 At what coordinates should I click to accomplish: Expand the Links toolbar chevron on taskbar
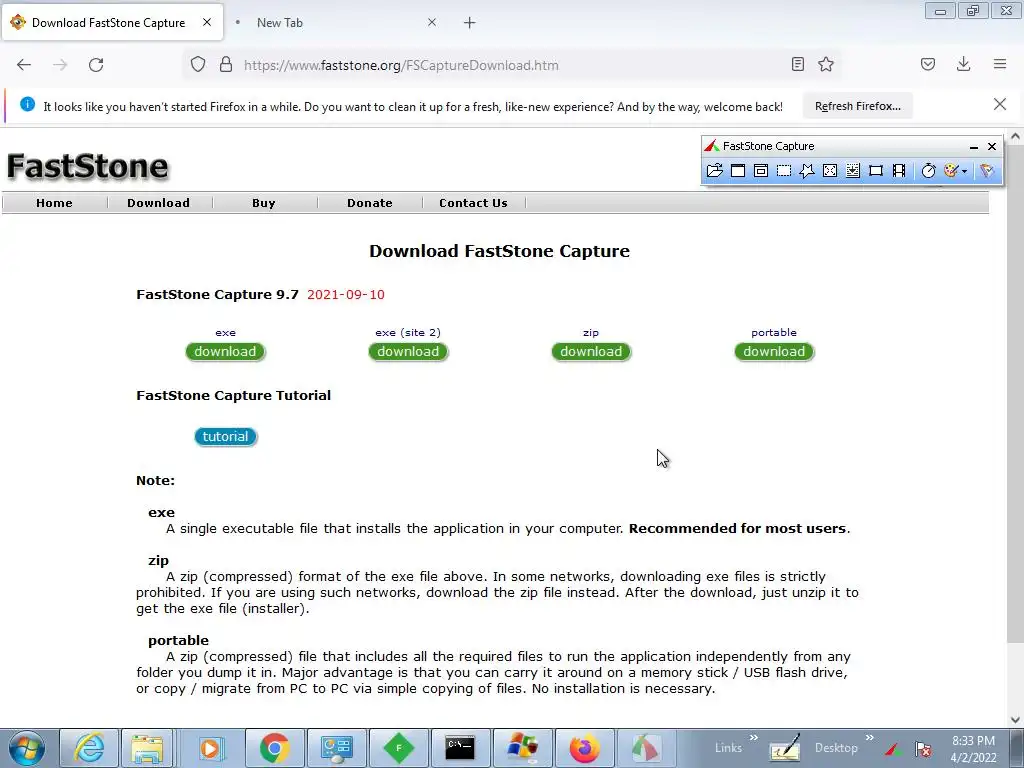(x=754, y=737)
